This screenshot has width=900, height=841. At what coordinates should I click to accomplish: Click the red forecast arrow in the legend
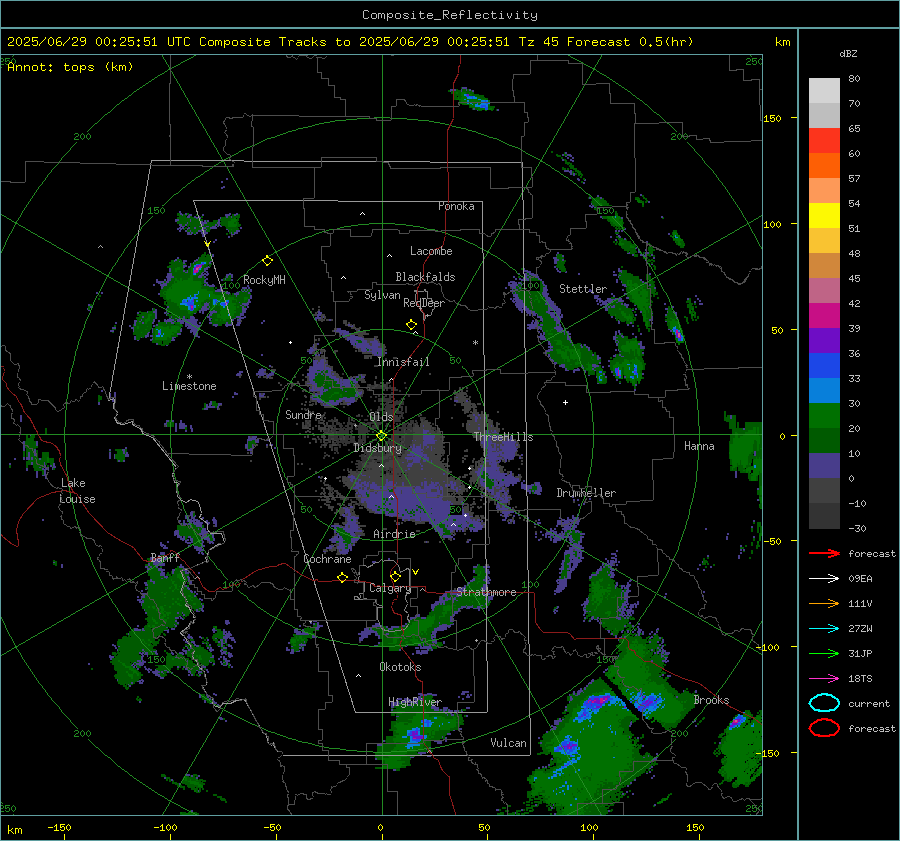pyautogui.click(x=824, y=553)
